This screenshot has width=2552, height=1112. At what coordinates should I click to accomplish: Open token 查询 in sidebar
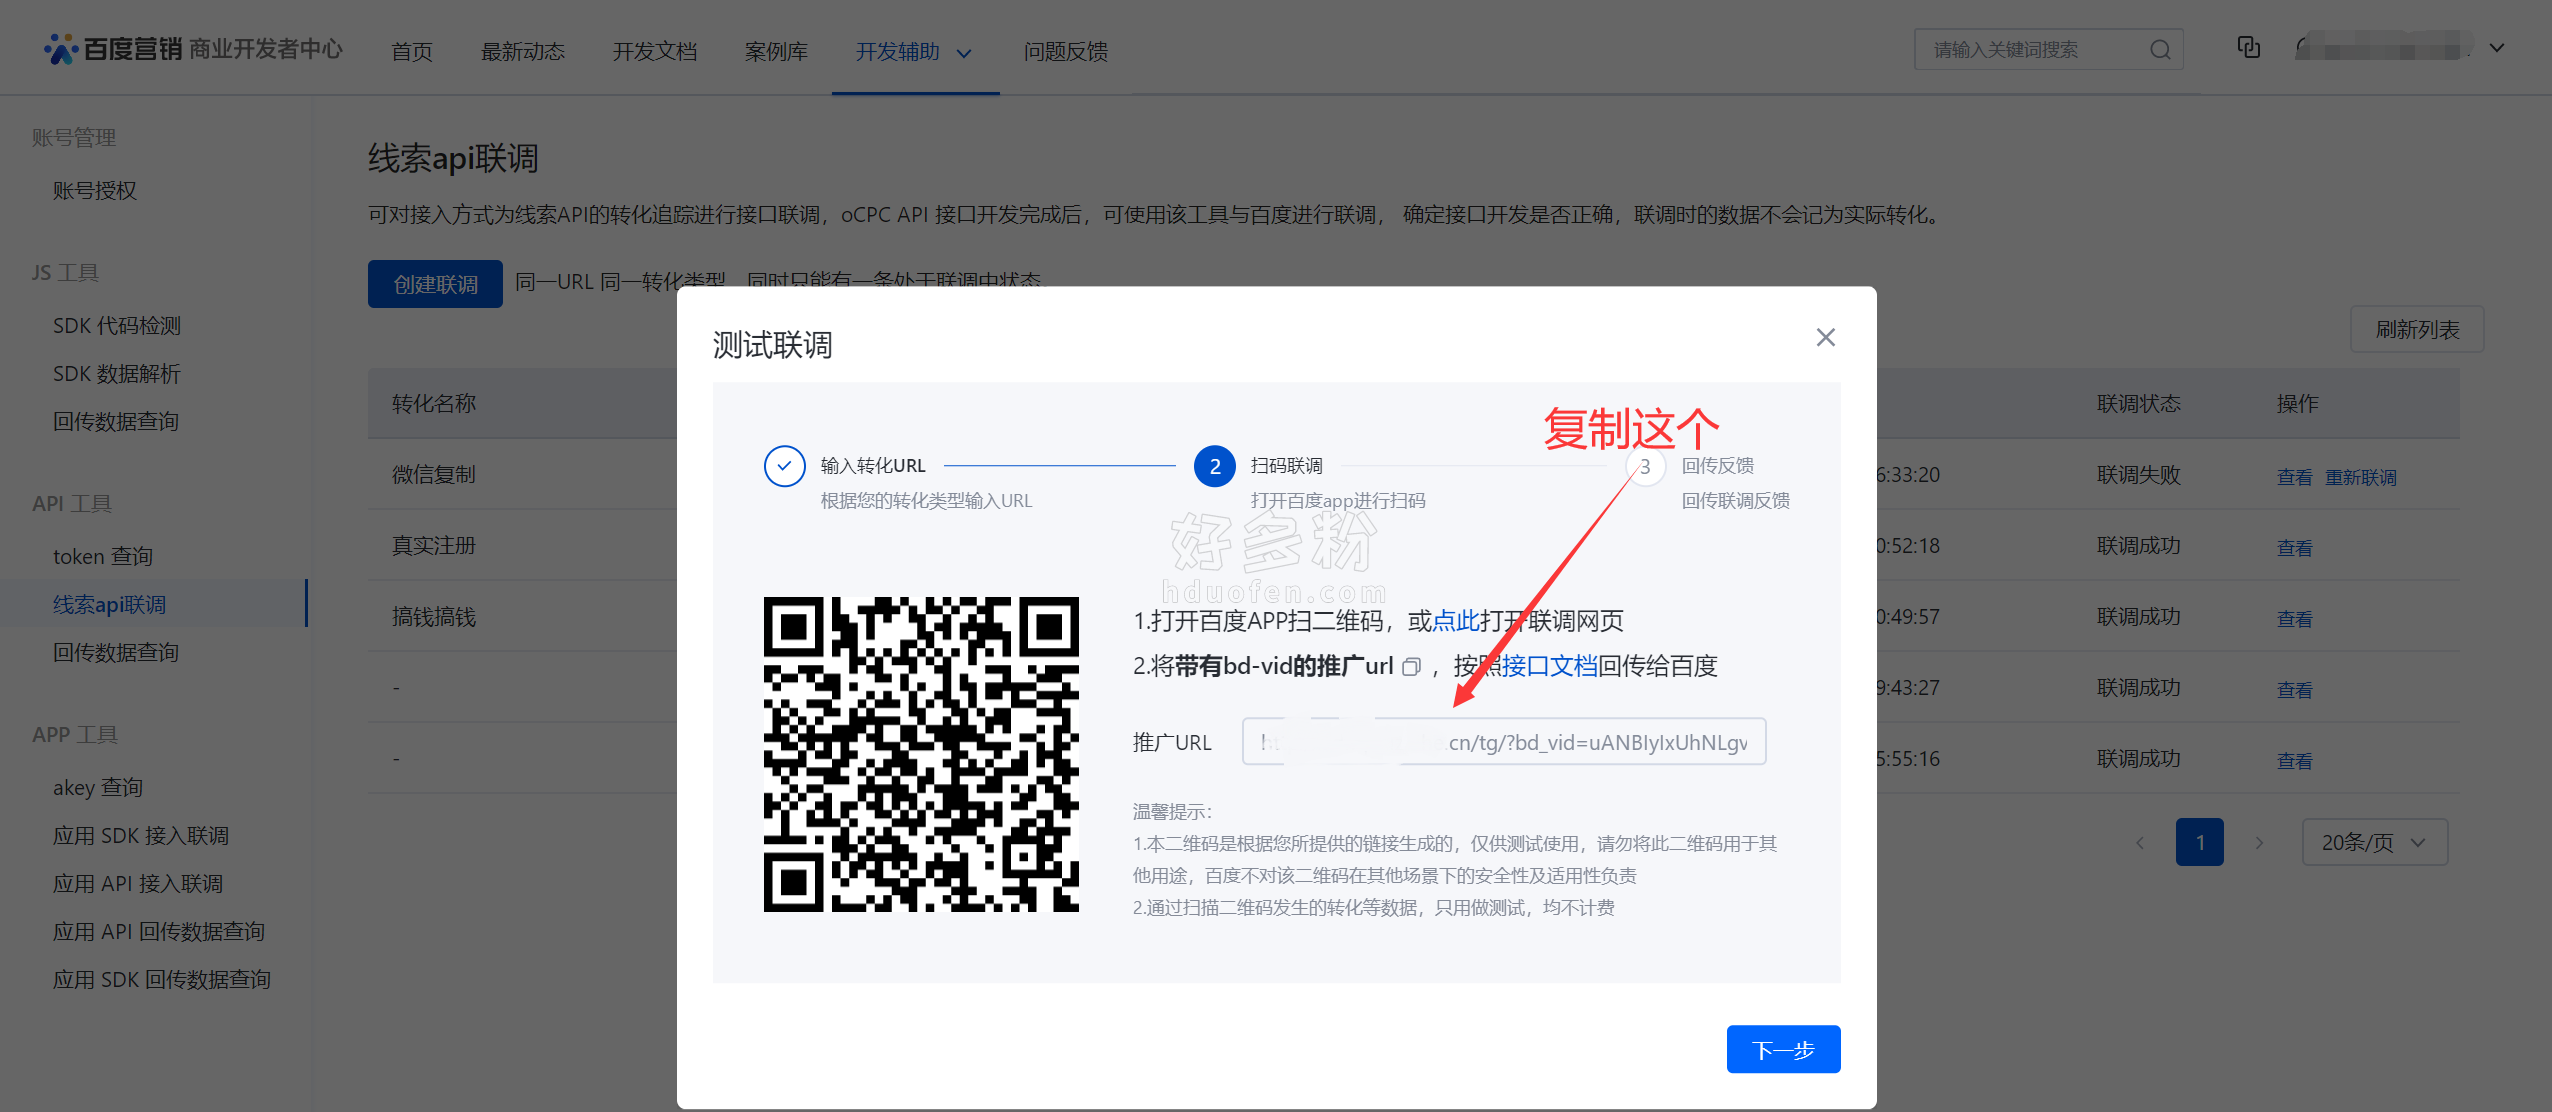pos(103,556)
